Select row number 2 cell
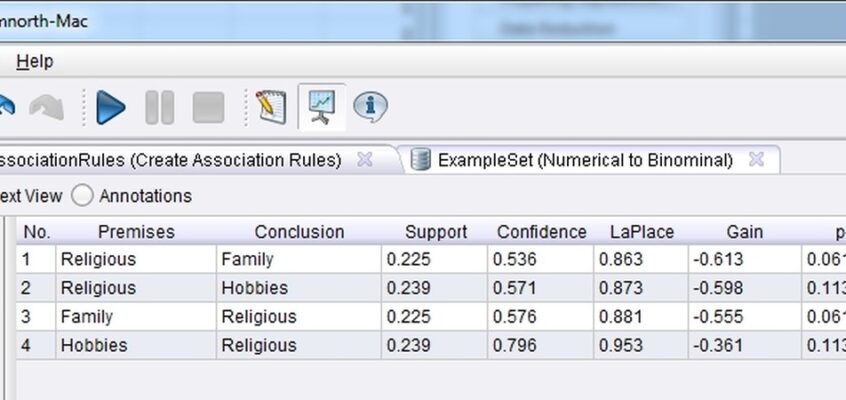This screenshot has width=846, height=400. click(37, 288)
